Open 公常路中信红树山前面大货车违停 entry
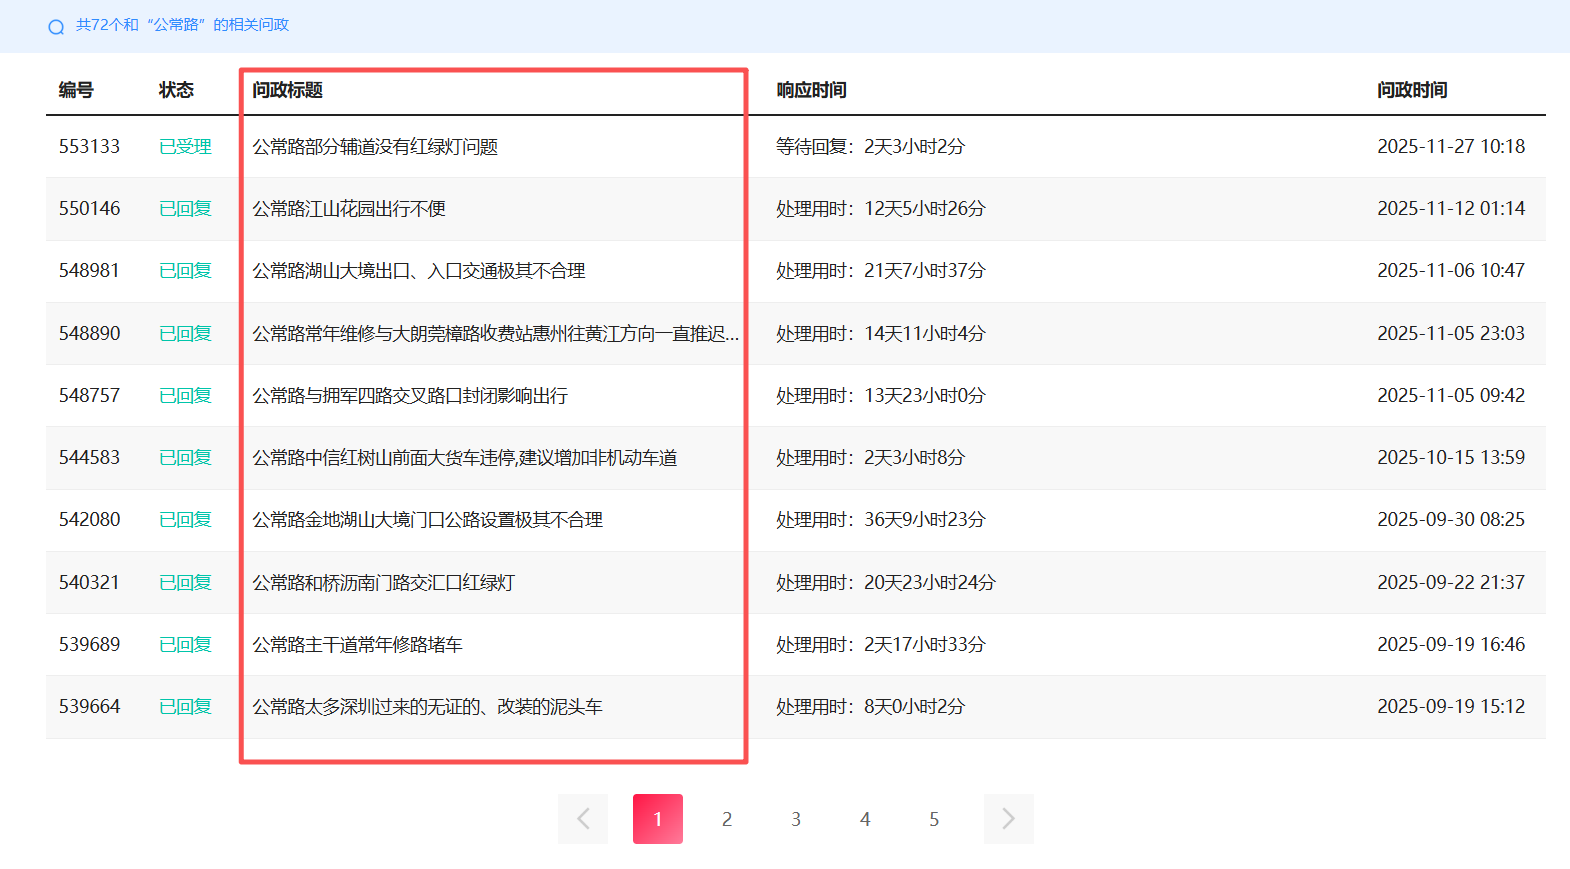This screenshot has height=869, width=1570. [465, 458]
